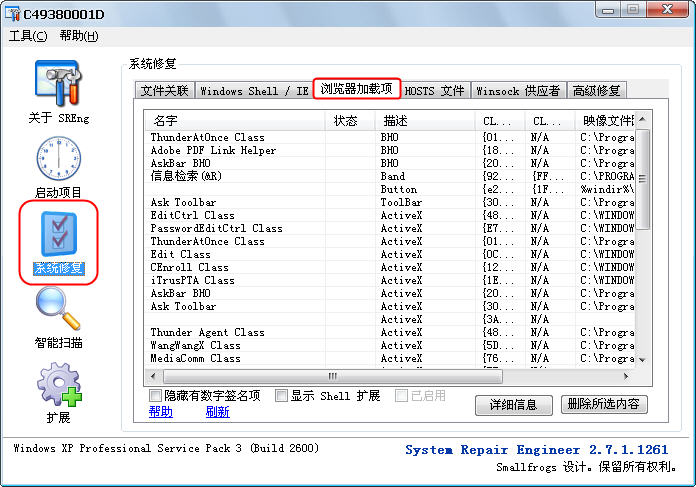This screenshot has width=696, height=487.
Task: Switch to the 文件关联 tab
Action: click(165, 91)
